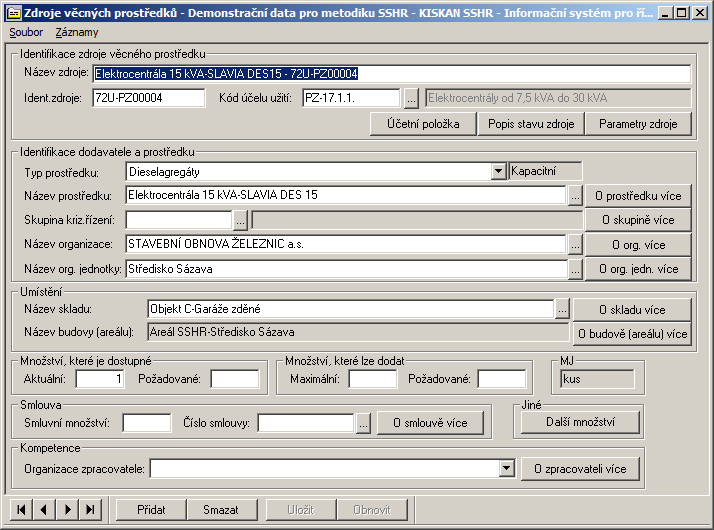The image size is (714, 530).
Task: Focus Požadované field under dostupné množství
Action: point(235,379)
